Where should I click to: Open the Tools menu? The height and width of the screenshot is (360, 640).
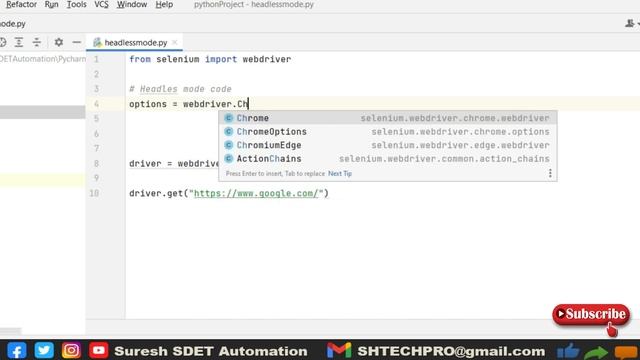coord(76,5)
